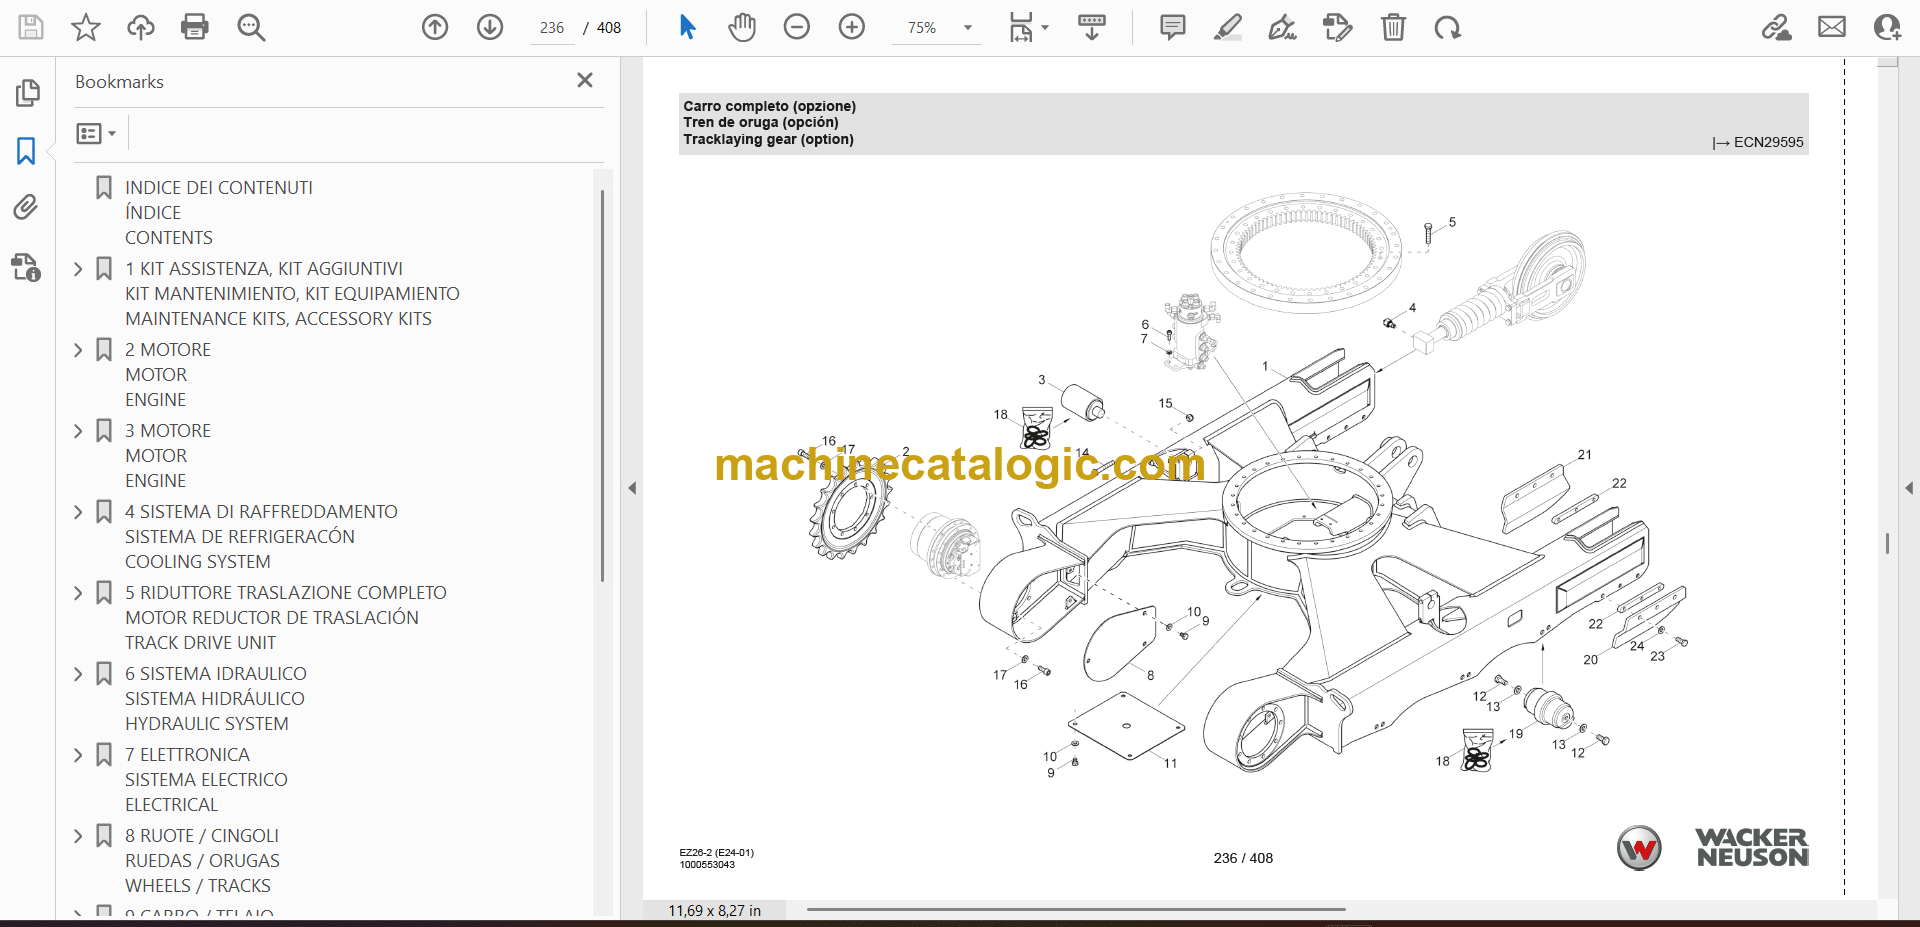Image resolution: width=1920 pixels, height=927 pixels.
Task: Click the ECN29595 reference text
Action: (x=1768, y=142)
